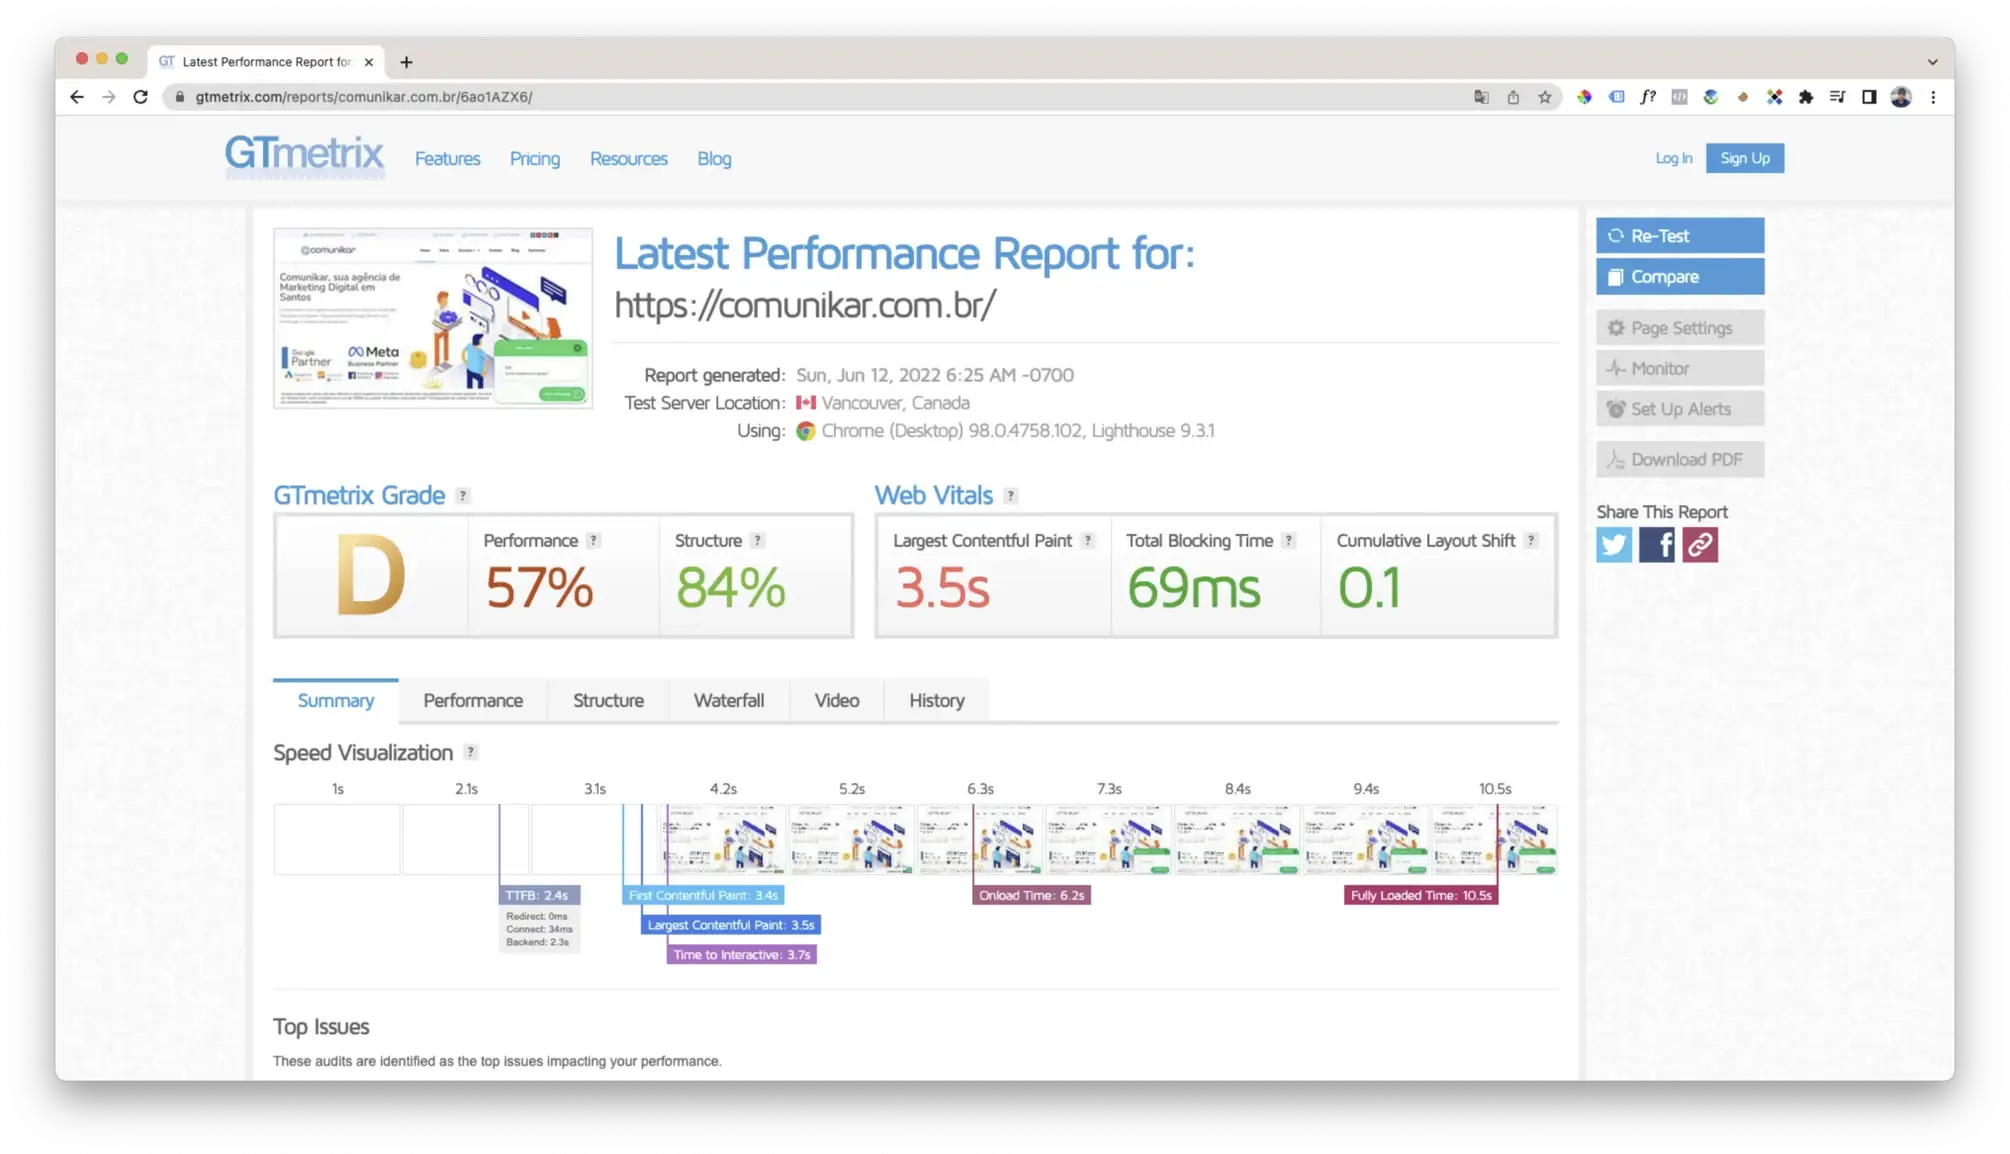
Task: Click Set Up Alerts
Action: (1679, 409)
